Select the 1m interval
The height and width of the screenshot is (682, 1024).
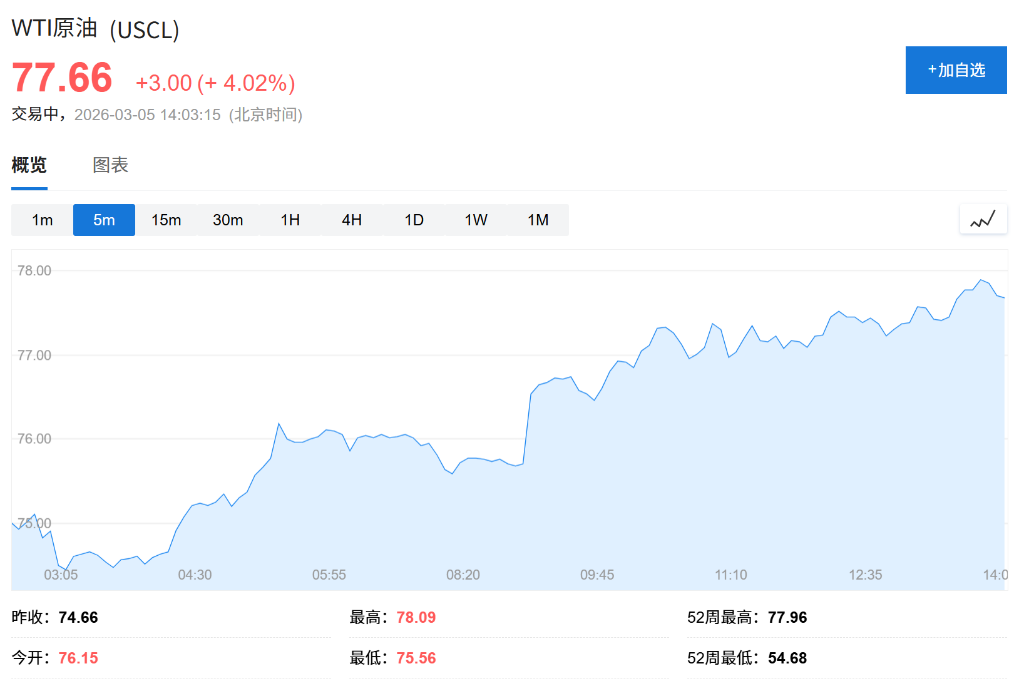click(42, 220)
